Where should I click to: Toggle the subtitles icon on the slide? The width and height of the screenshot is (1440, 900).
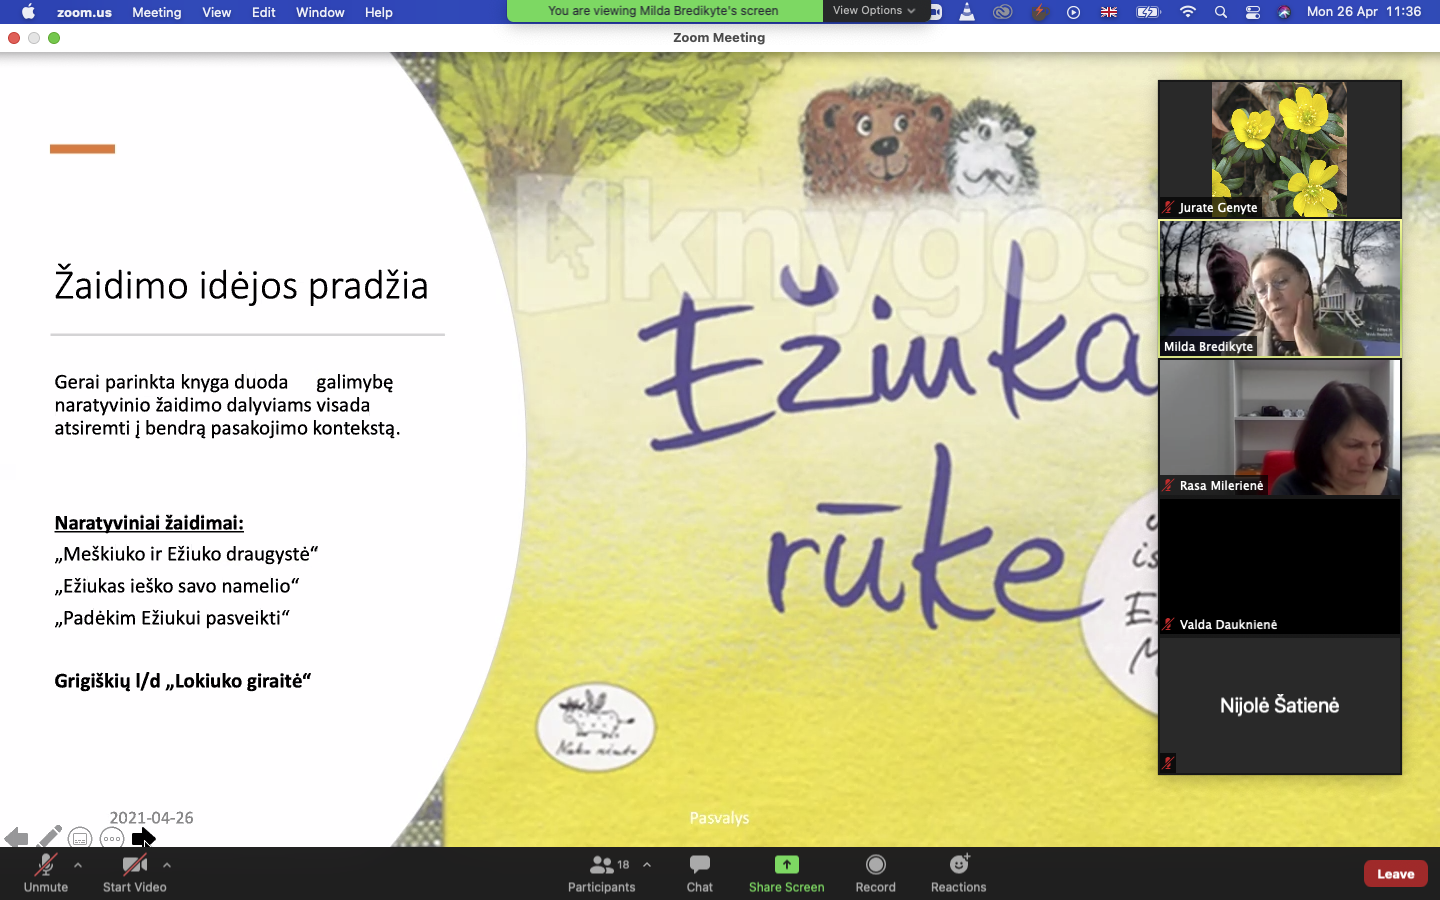[80, 838]
